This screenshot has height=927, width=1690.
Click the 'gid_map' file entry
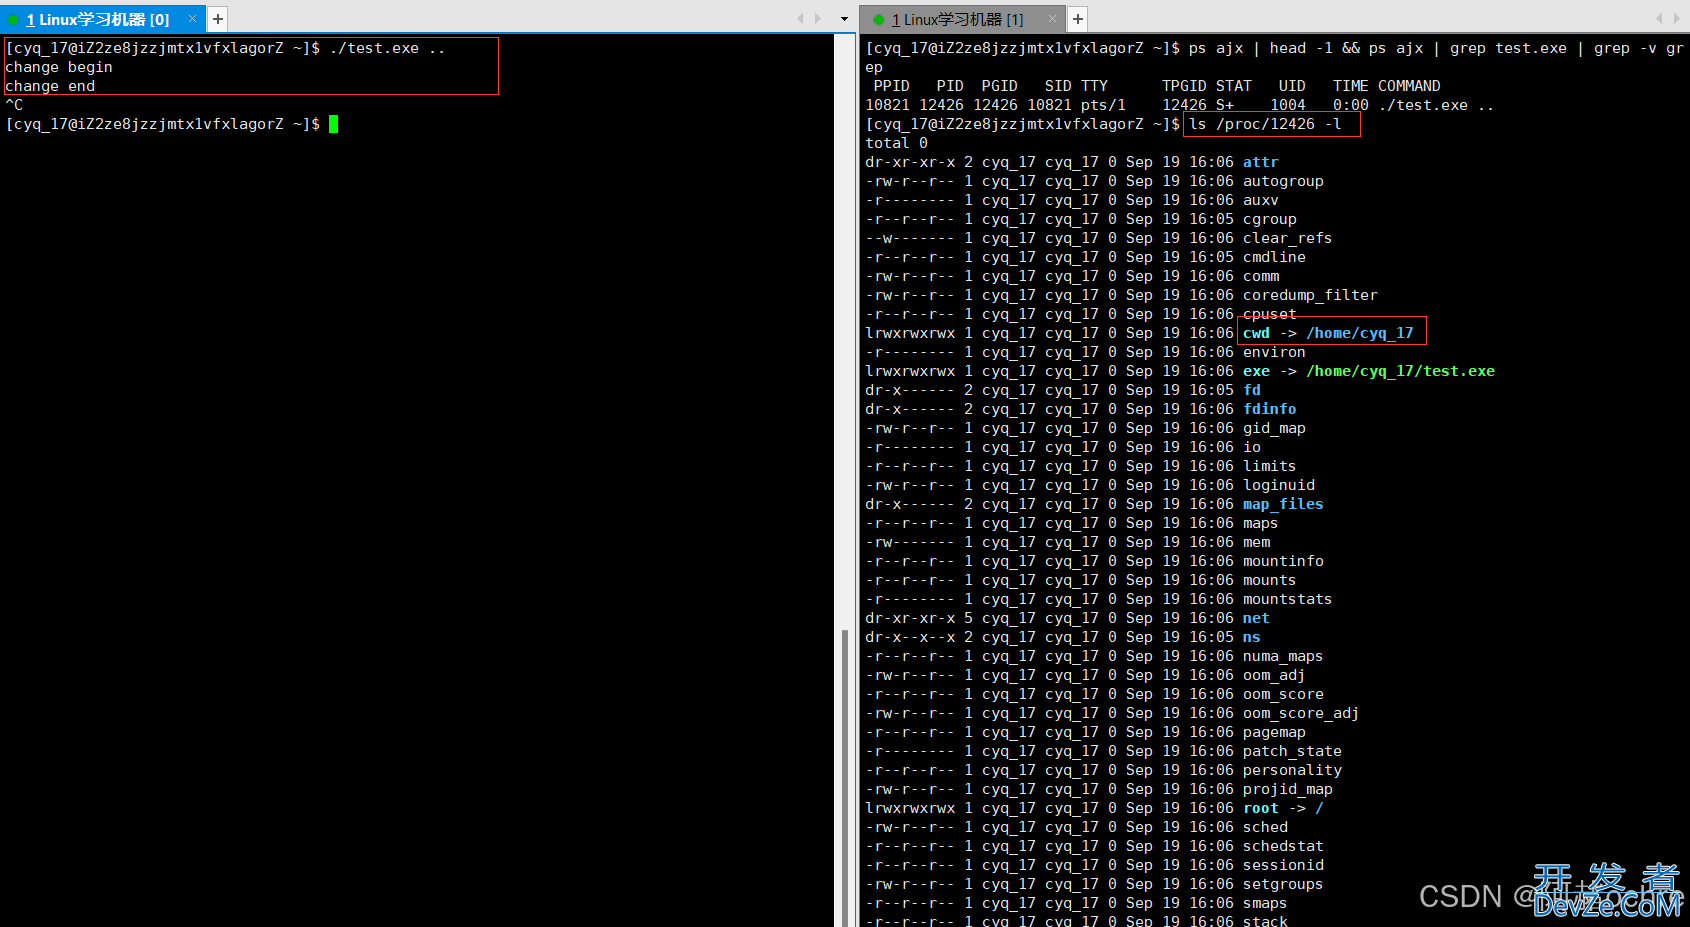pos(1274,428)
